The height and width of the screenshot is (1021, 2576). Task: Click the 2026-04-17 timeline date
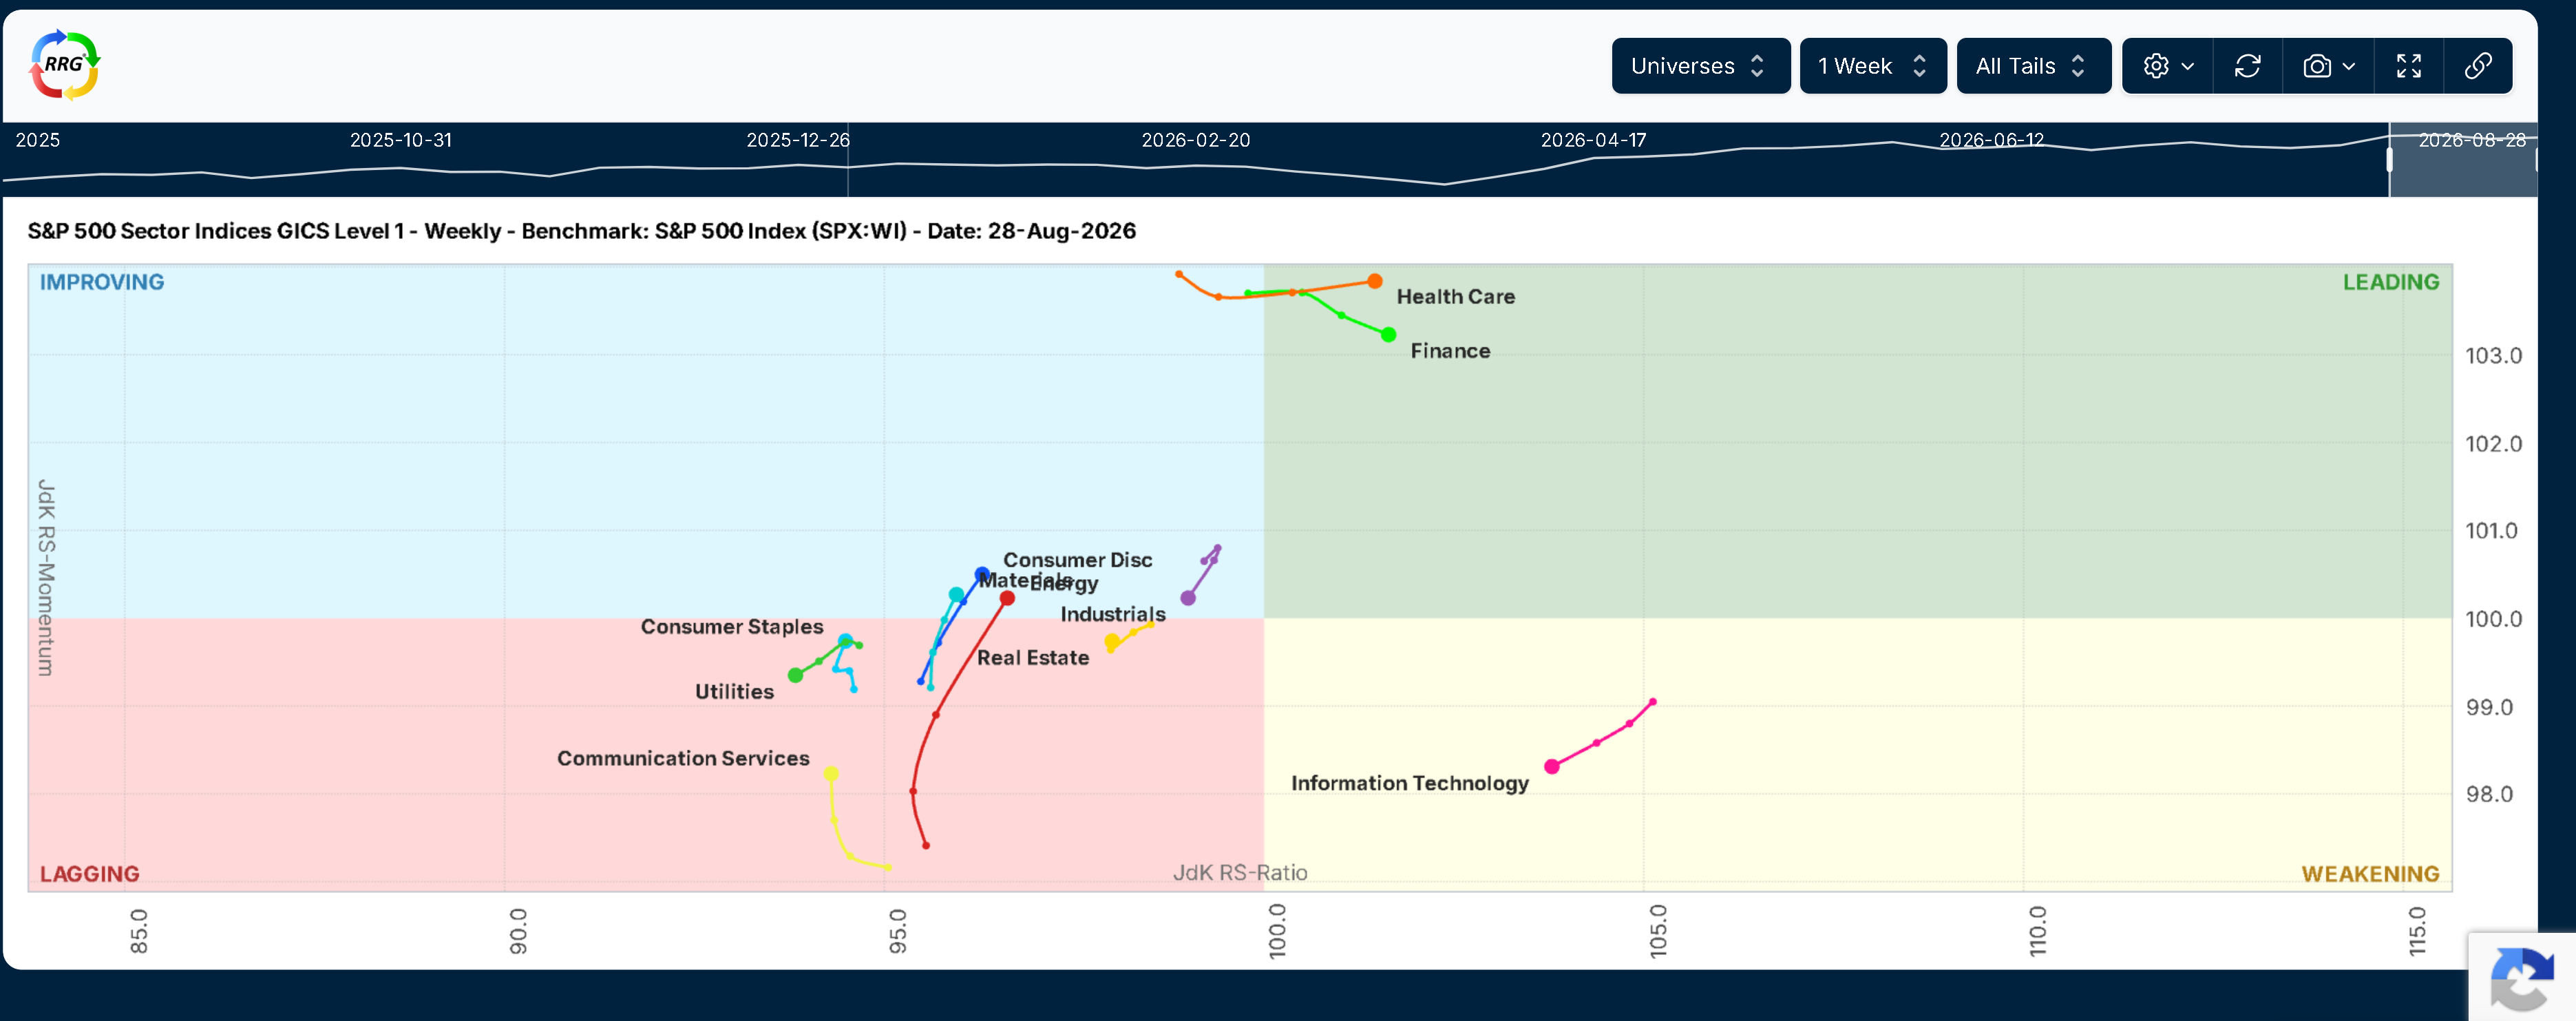(x=1594, y=140)
